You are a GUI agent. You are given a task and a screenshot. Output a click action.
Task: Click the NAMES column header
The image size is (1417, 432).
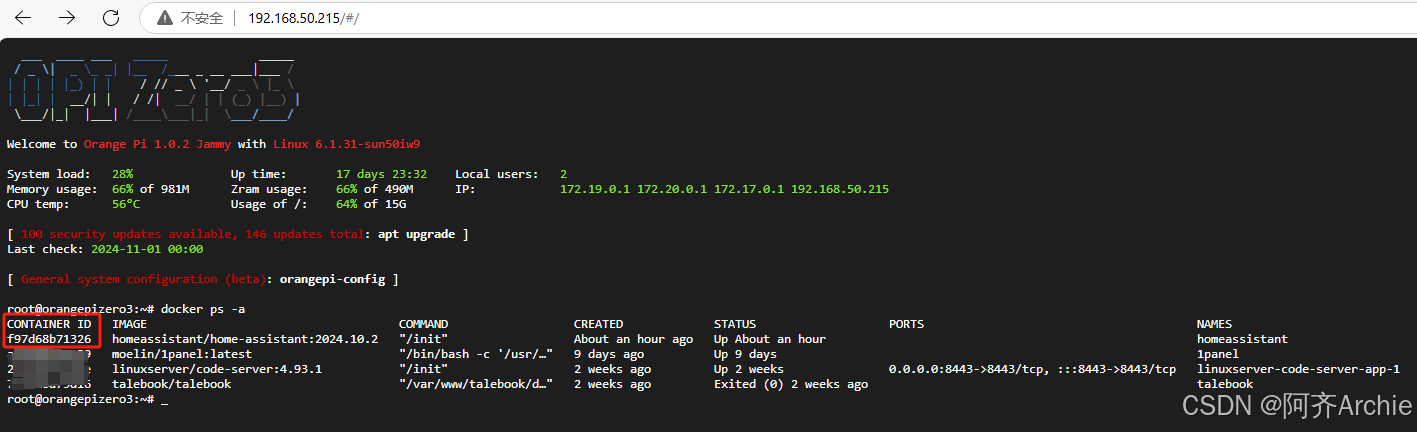(x=1214, y=324)
